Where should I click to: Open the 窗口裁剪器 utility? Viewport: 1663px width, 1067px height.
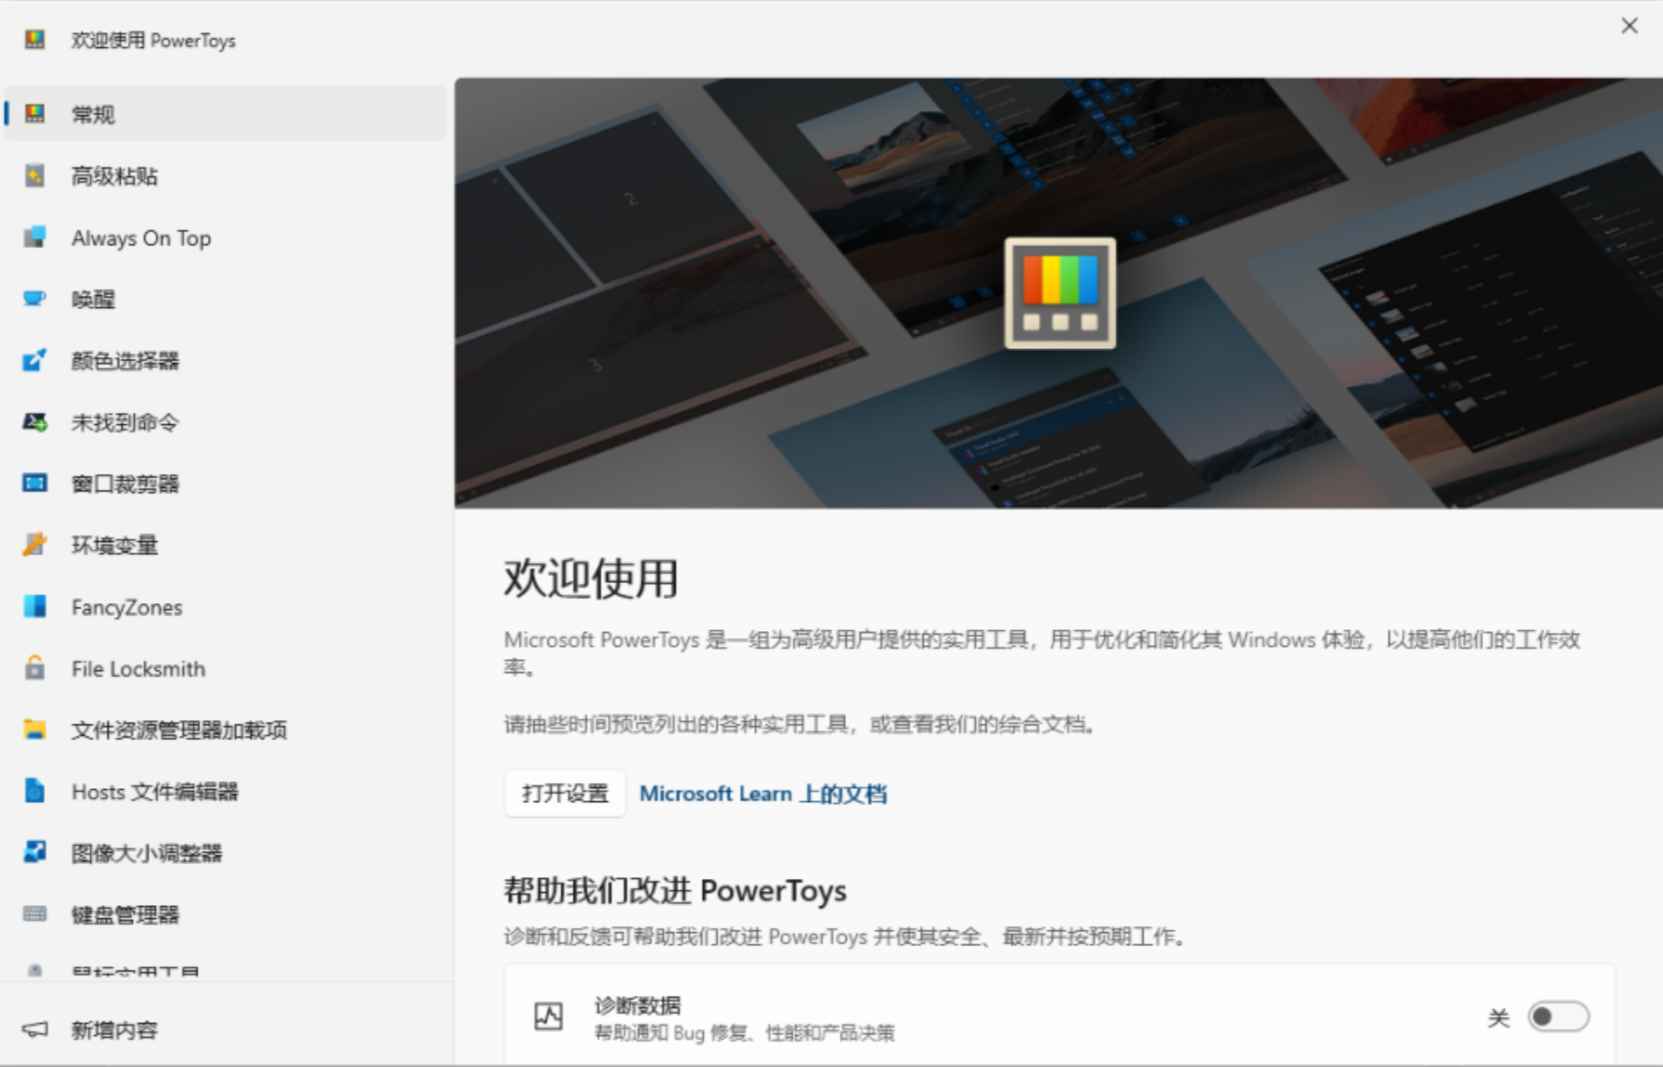click(124, 483)
